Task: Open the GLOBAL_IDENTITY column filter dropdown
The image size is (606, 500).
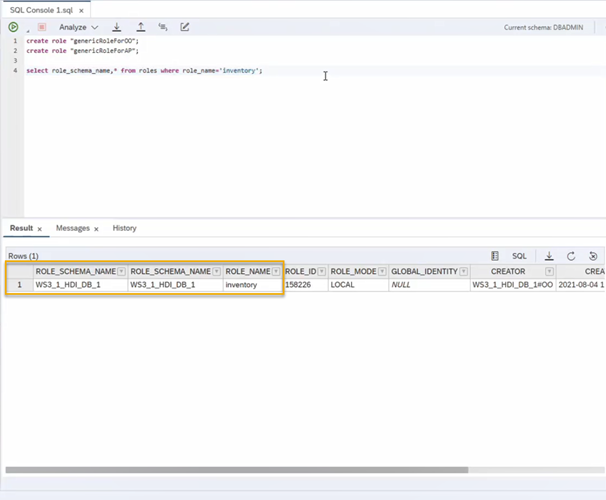Action: 463,272
